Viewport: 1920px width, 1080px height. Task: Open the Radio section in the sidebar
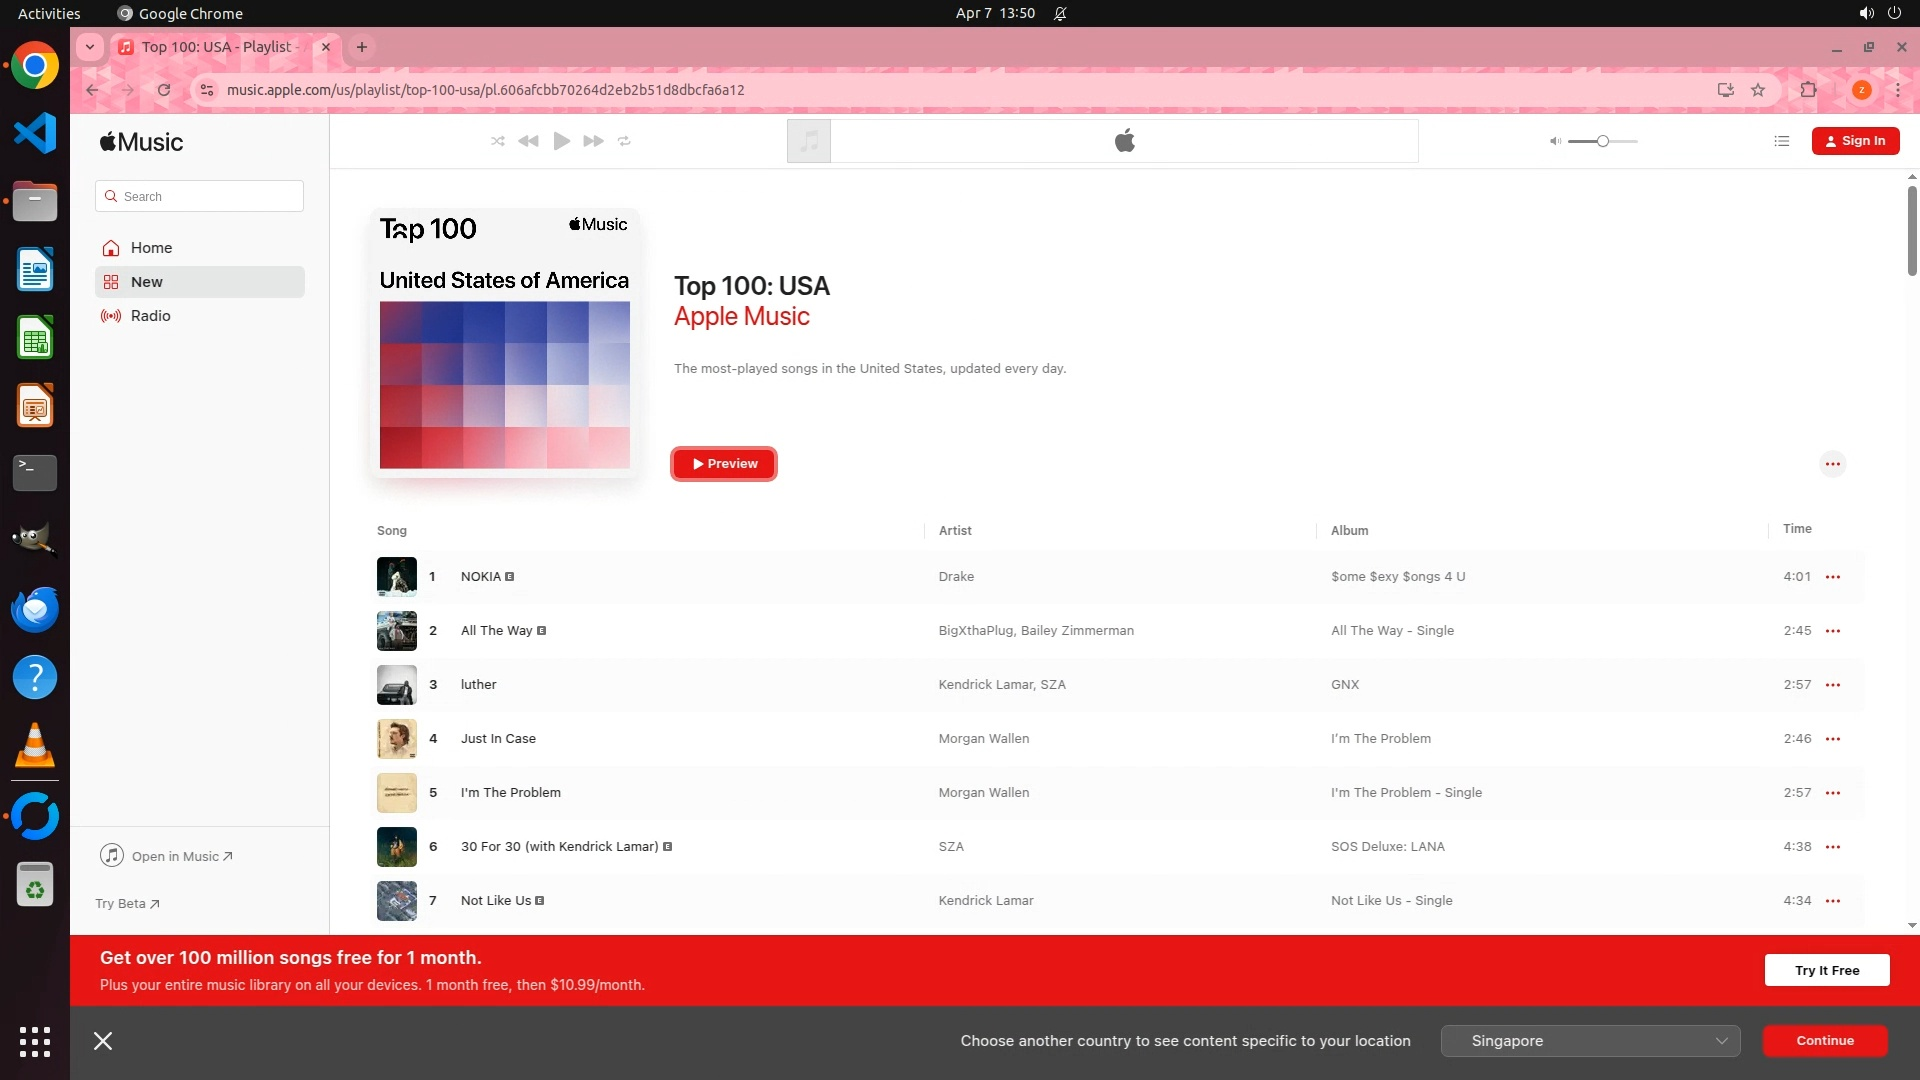(x=150, y=316)
